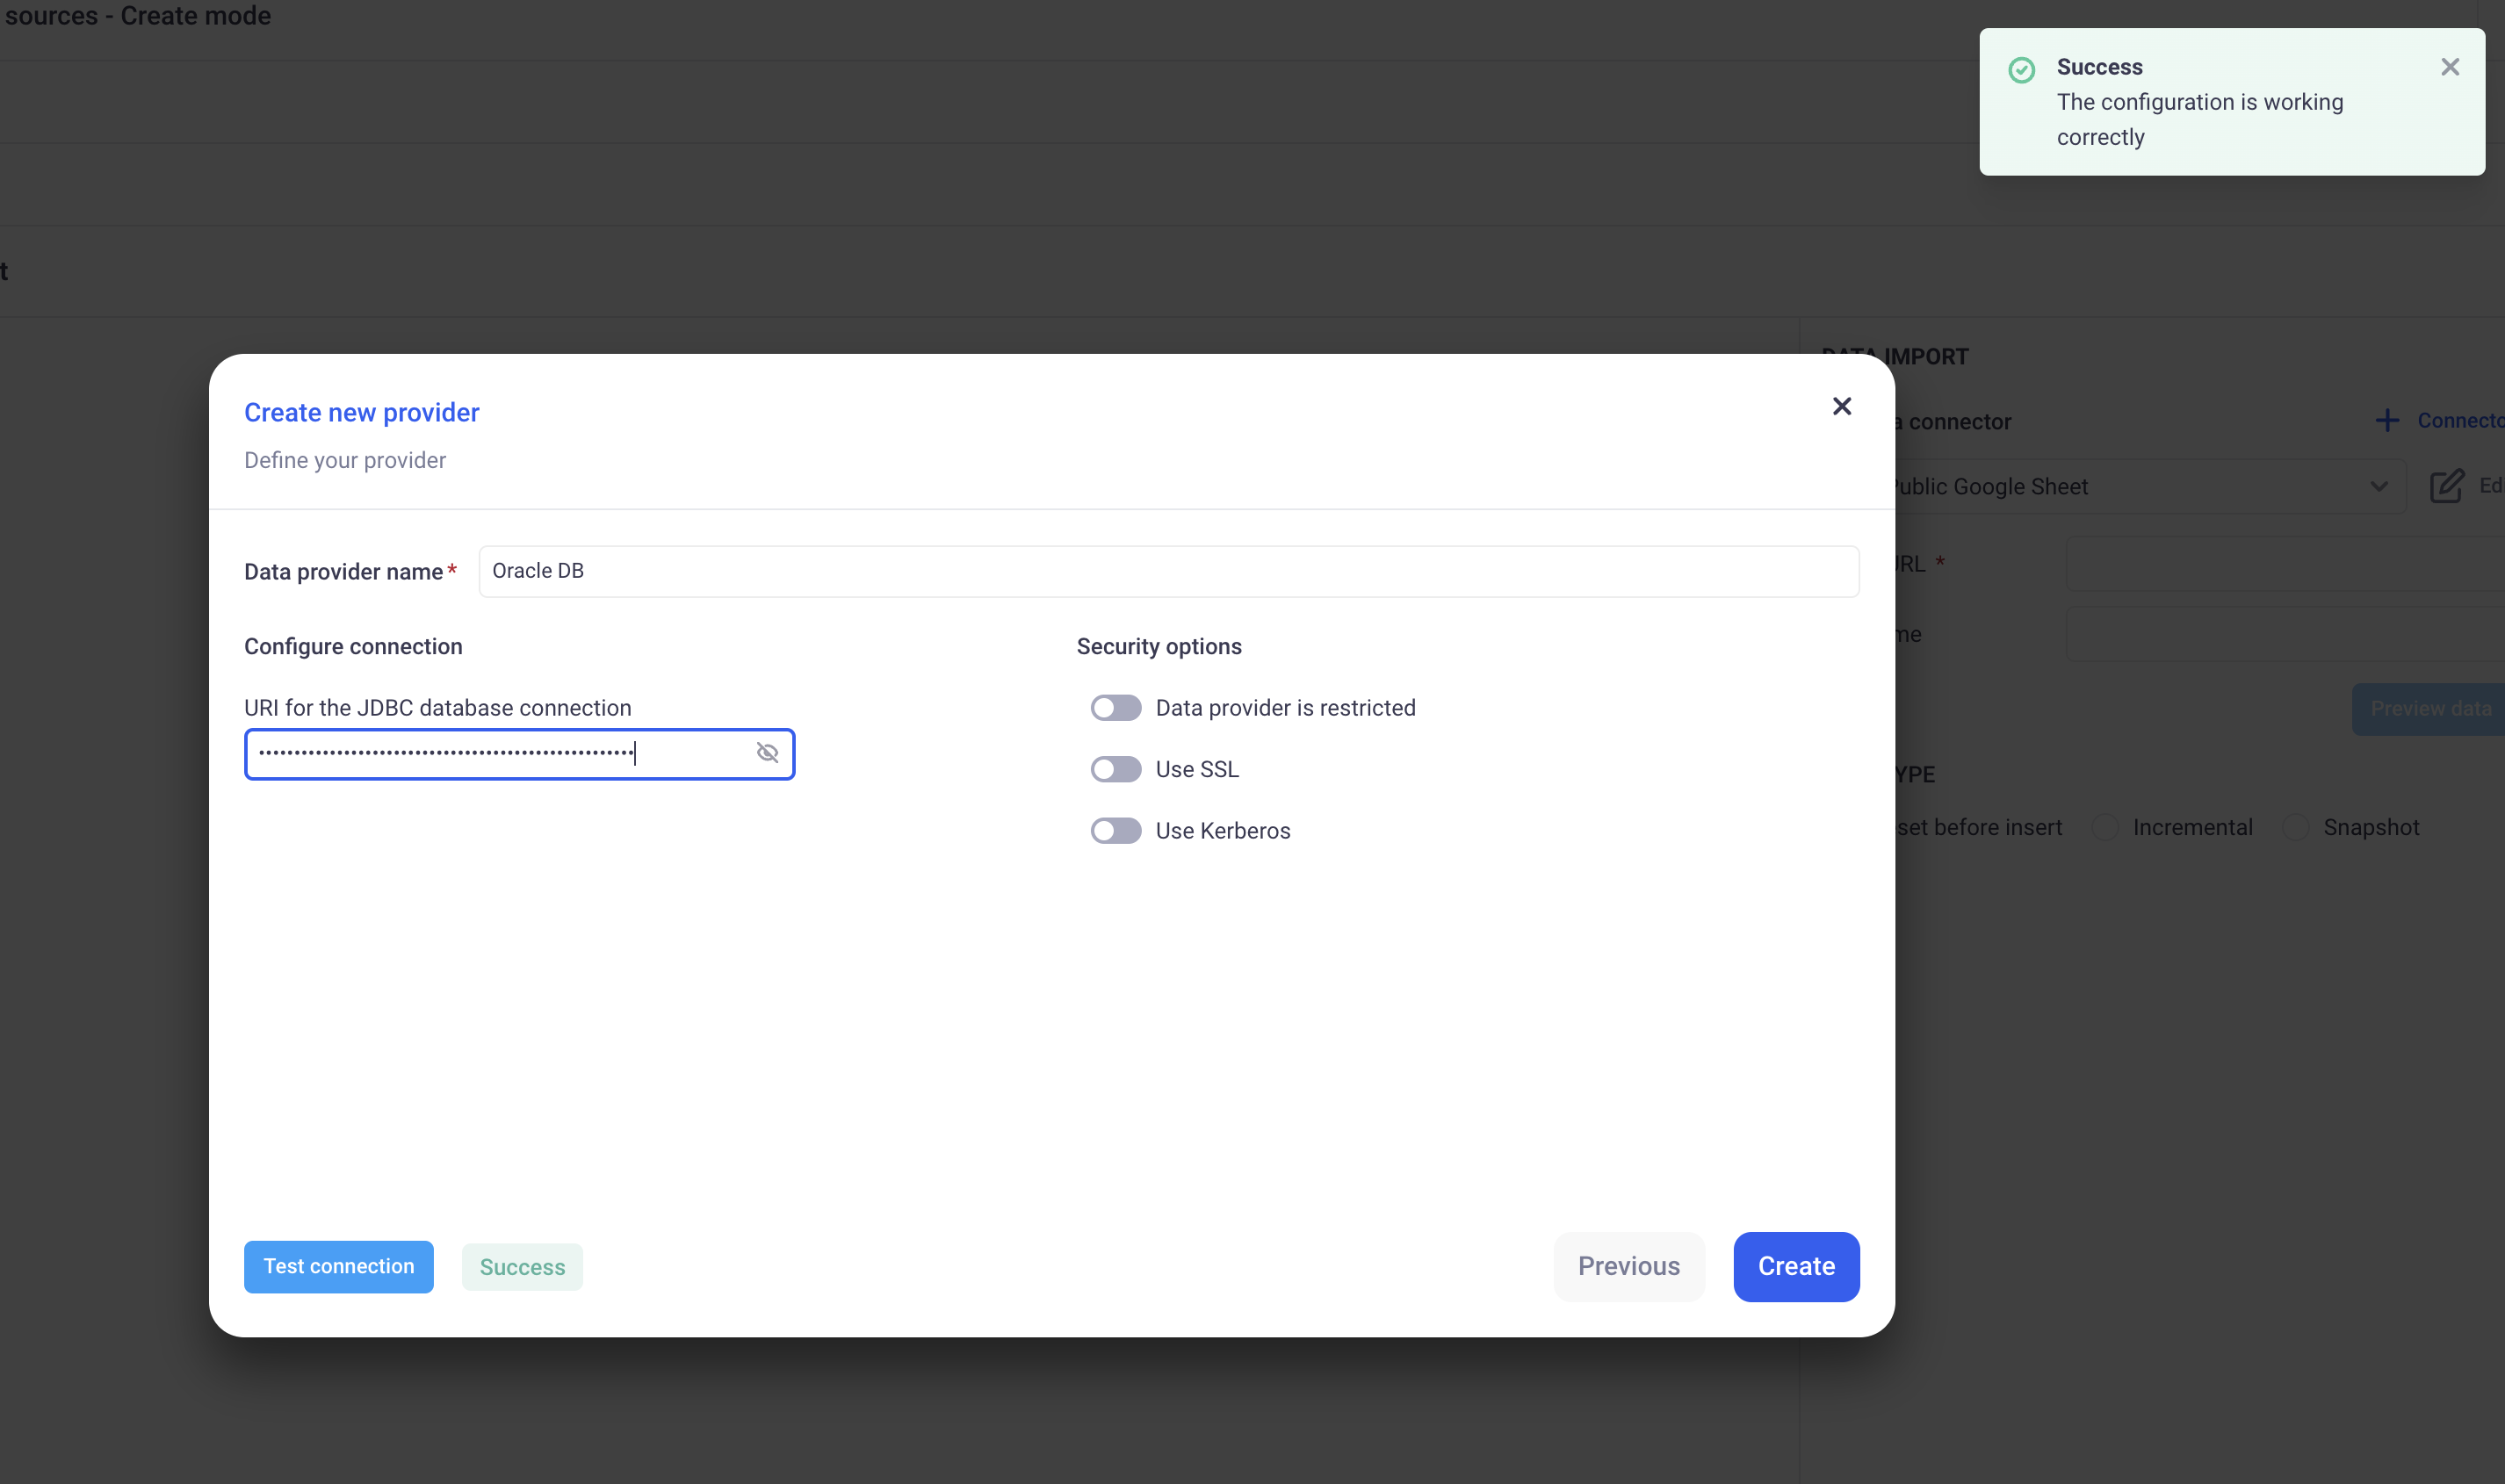
Task: Click the Create button
Action: tap(1795, 1266)
